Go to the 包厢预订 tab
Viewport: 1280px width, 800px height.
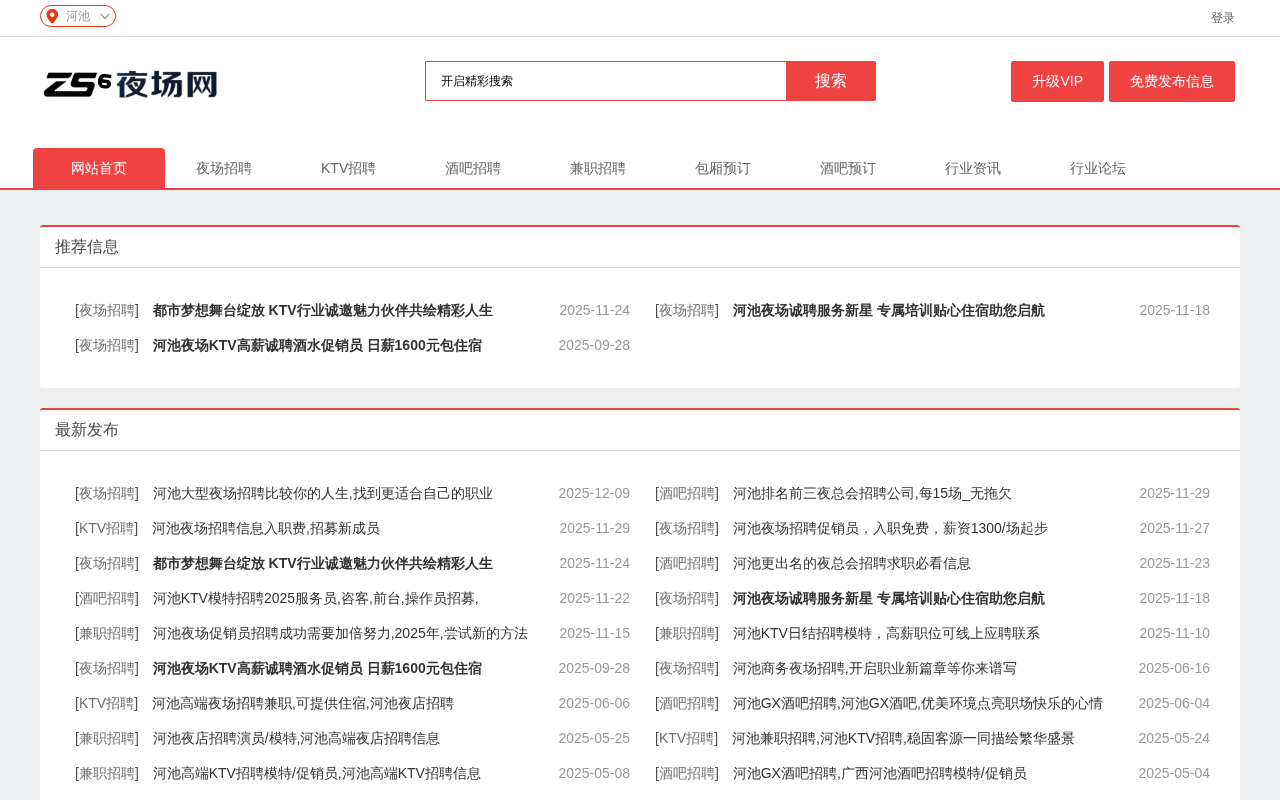(723, 168)
